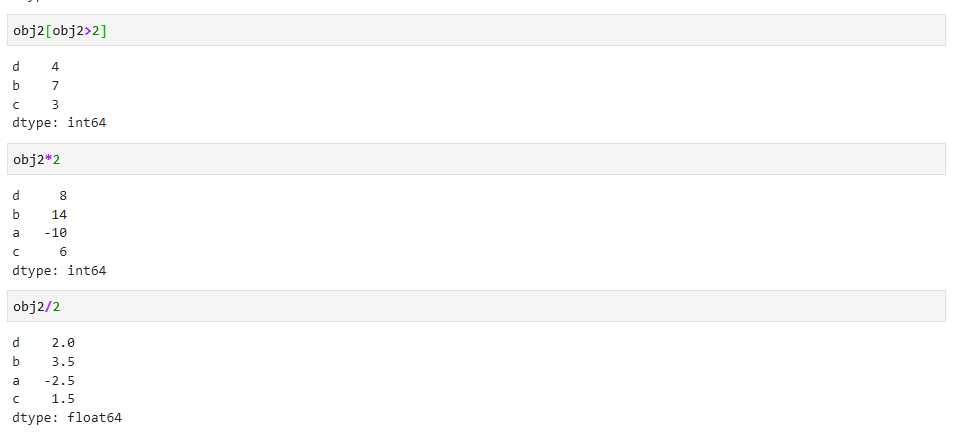Click the dtype: float64 output line

click(67, 418)
